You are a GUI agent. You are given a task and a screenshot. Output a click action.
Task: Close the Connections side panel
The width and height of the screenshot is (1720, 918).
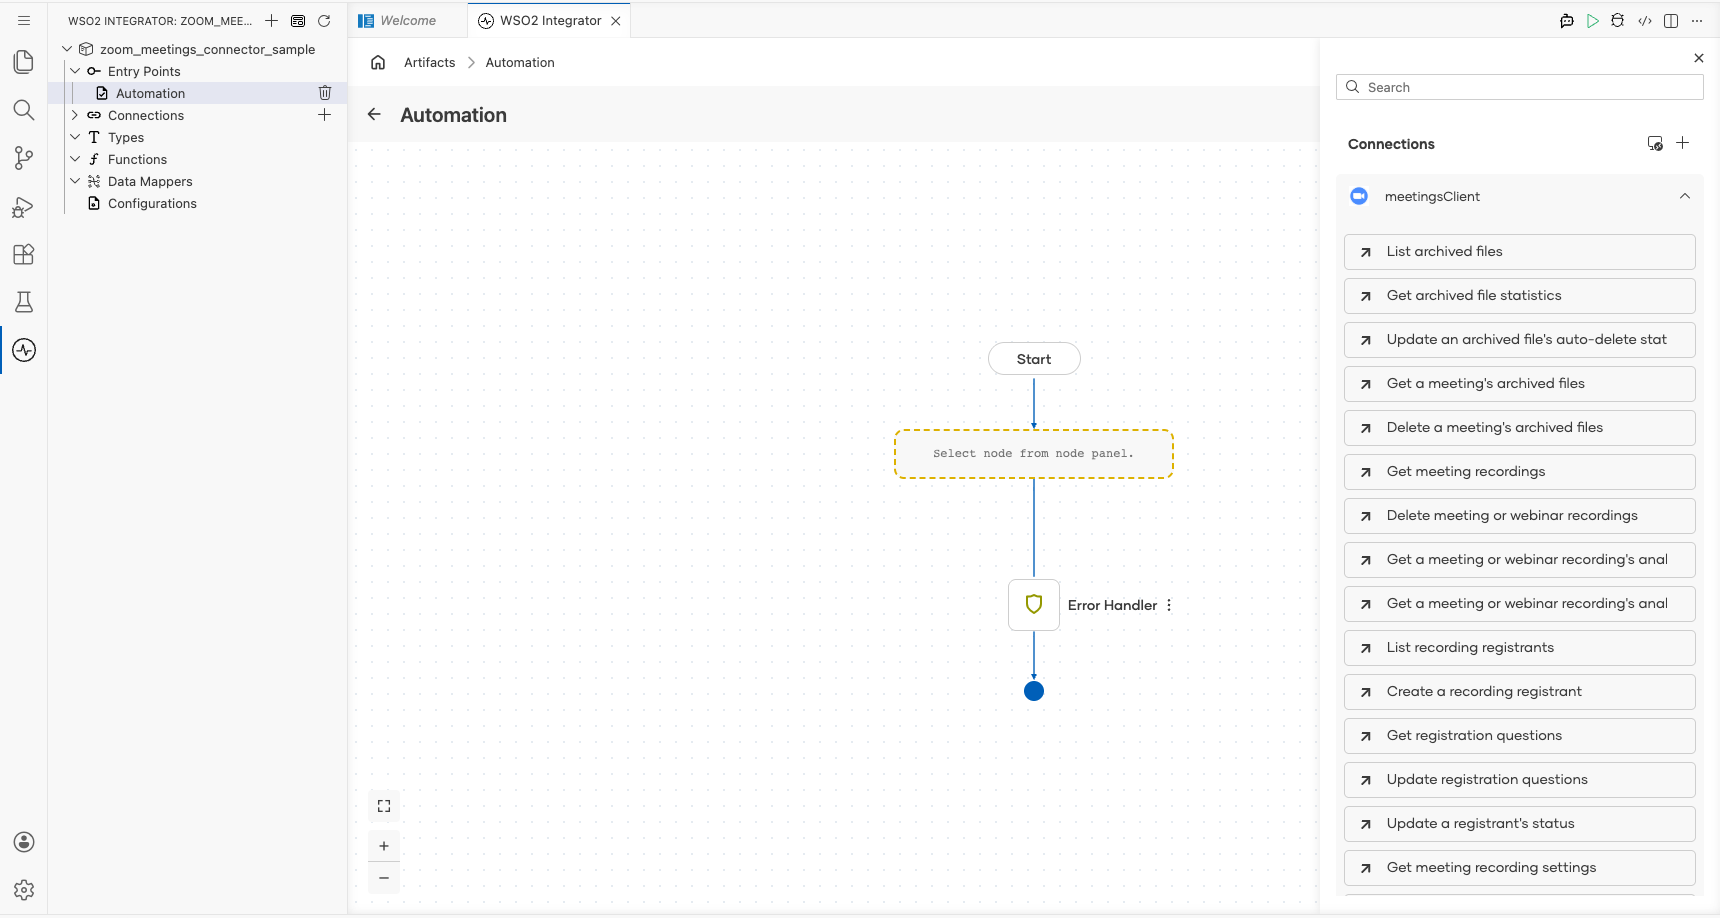[x=1699, y=58]
